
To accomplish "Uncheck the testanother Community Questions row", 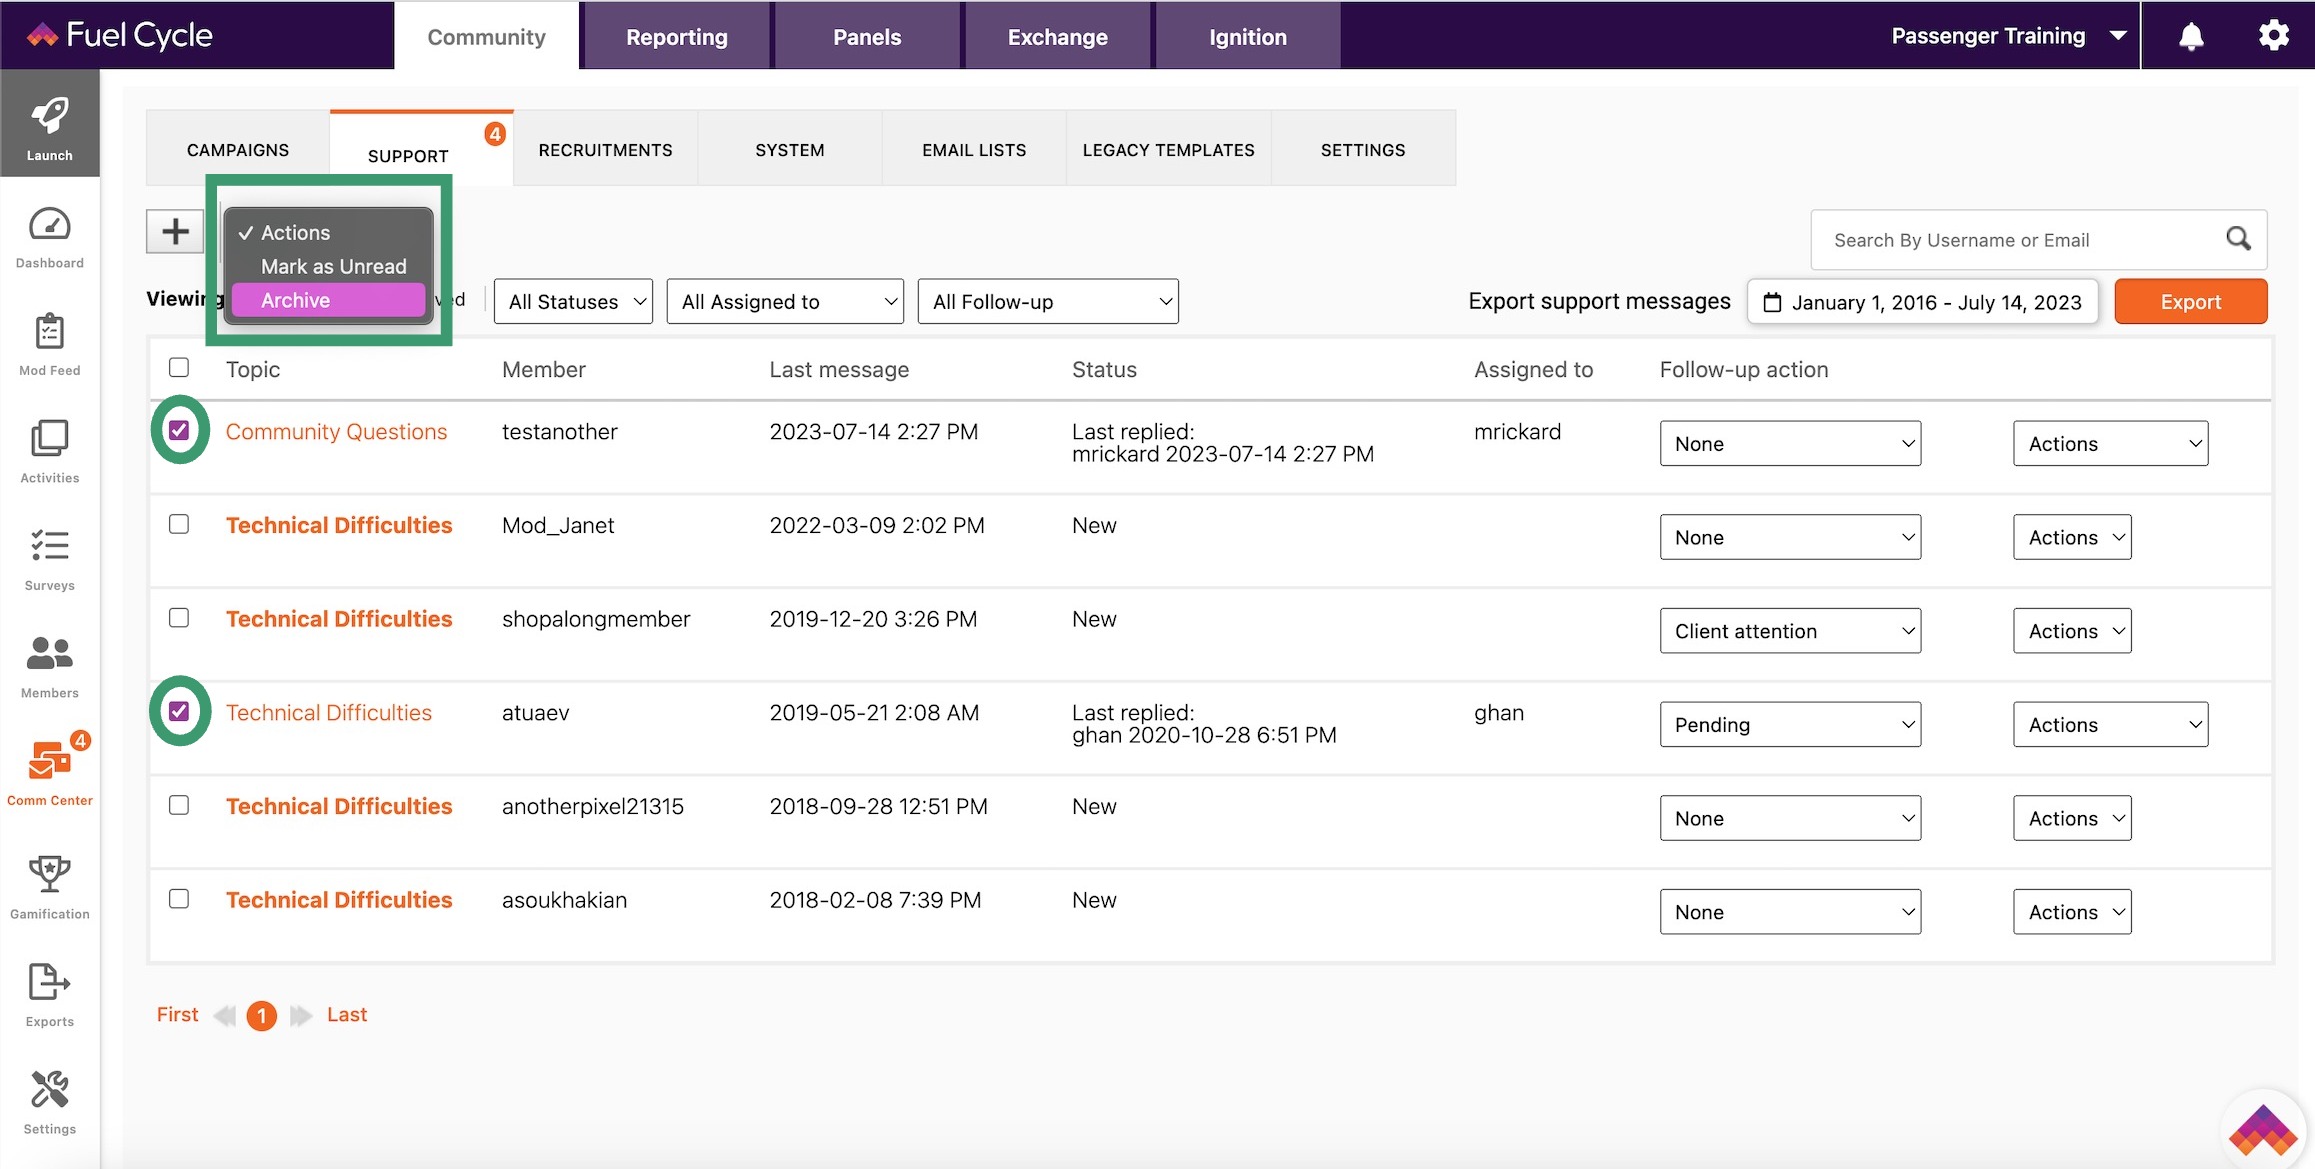I will [179, 430].
